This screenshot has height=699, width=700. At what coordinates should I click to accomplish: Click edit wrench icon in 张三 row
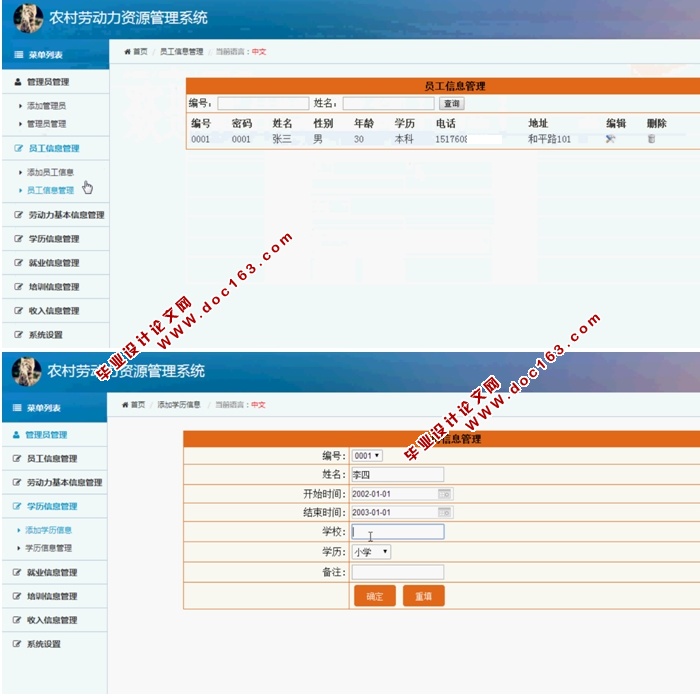tap(610, 139)
